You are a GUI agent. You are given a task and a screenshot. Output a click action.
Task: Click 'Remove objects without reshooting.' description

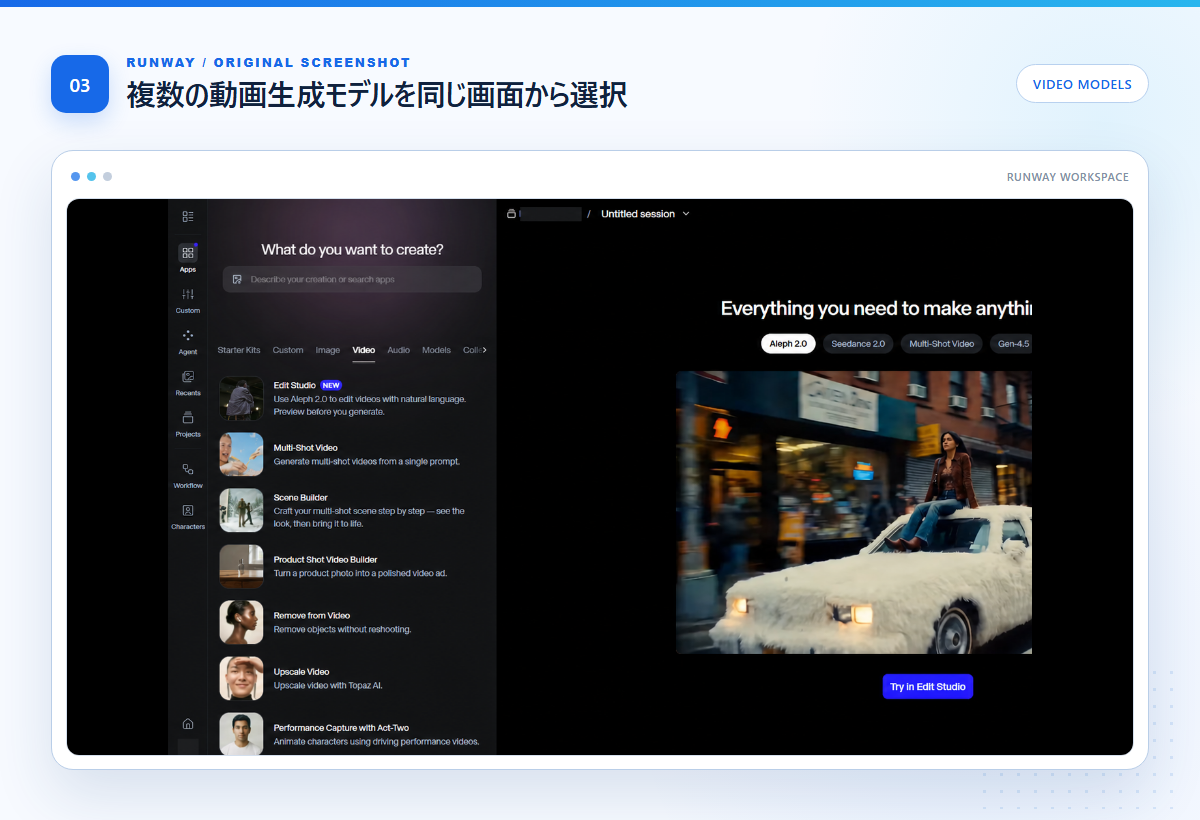(x=343, y=630)
